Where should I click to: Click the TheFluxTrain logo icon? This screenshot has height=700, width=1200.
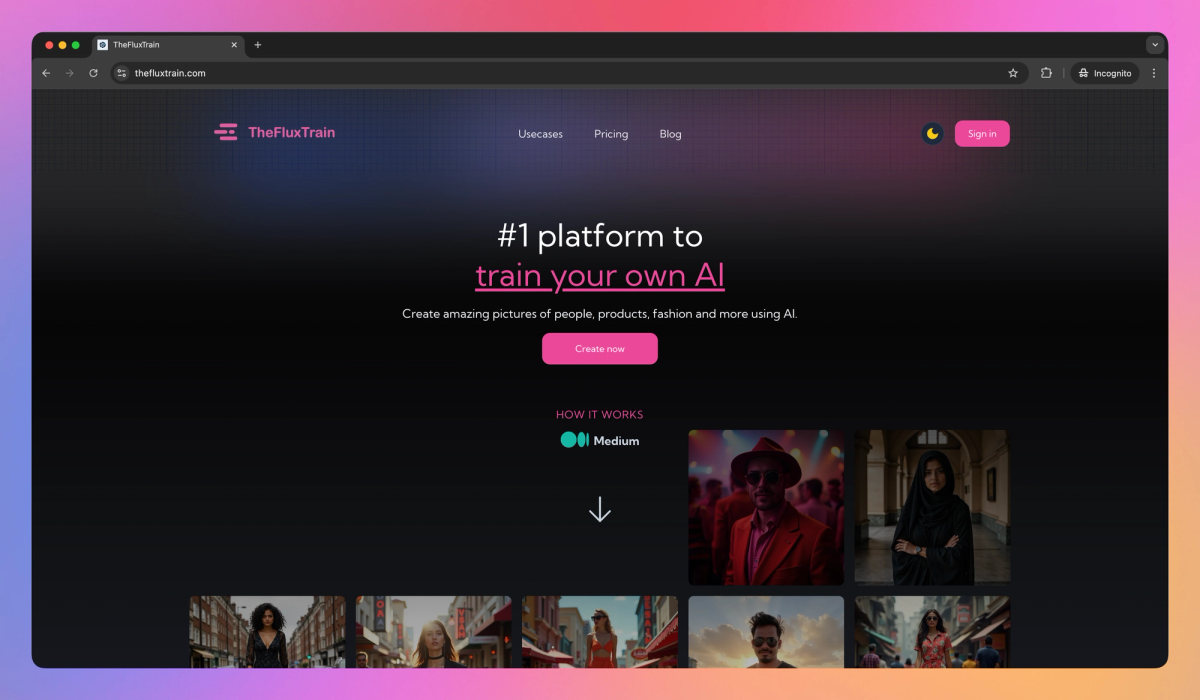226,132
